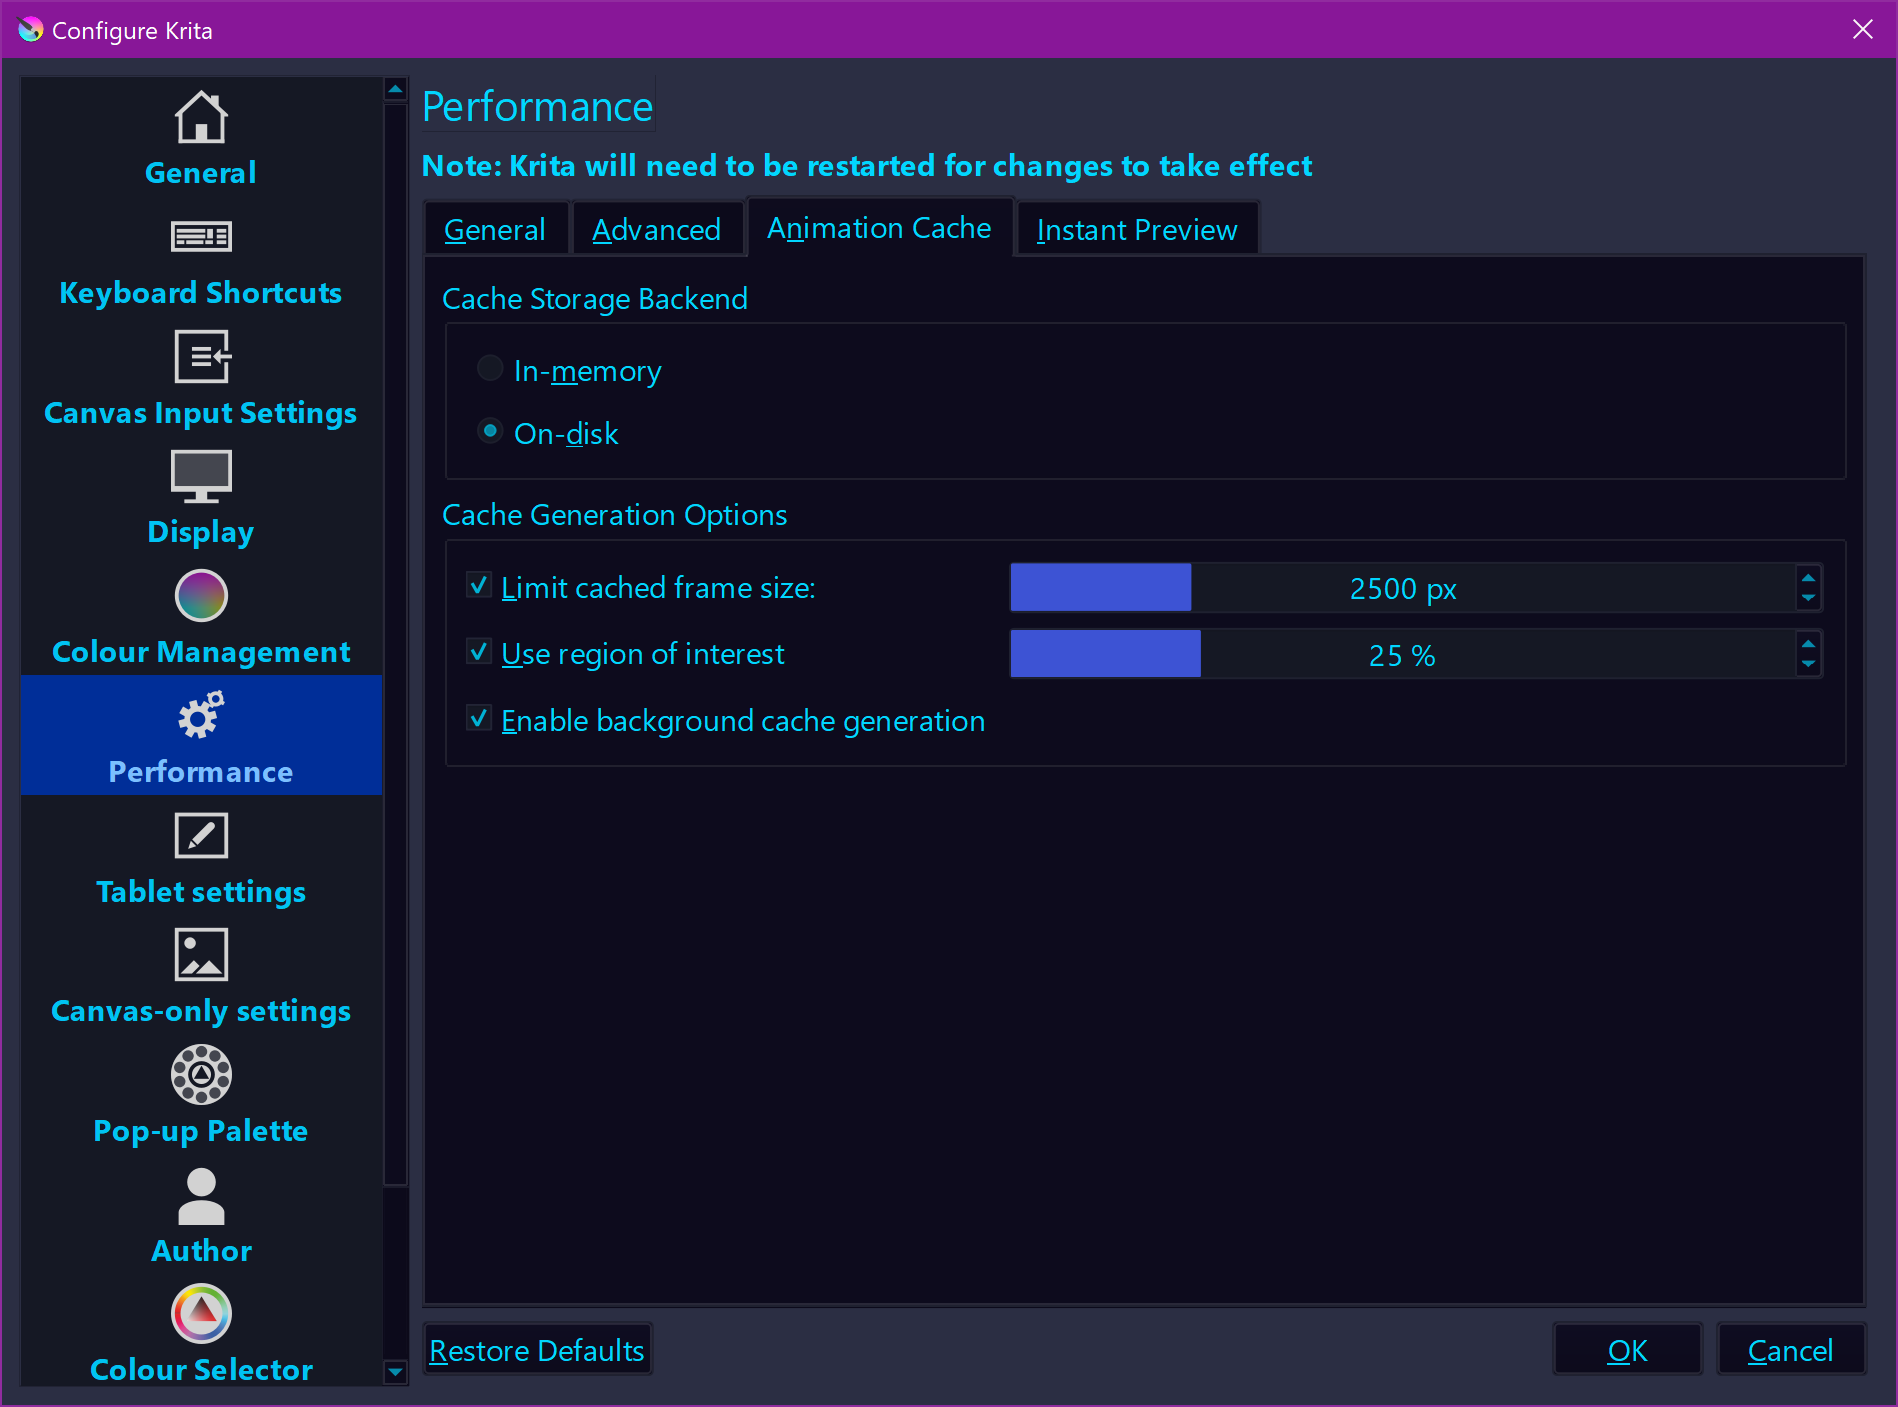This screenshot has height=1407, width=1898.
Task: Select the Tablet settings label
Action: pos(201,891)
